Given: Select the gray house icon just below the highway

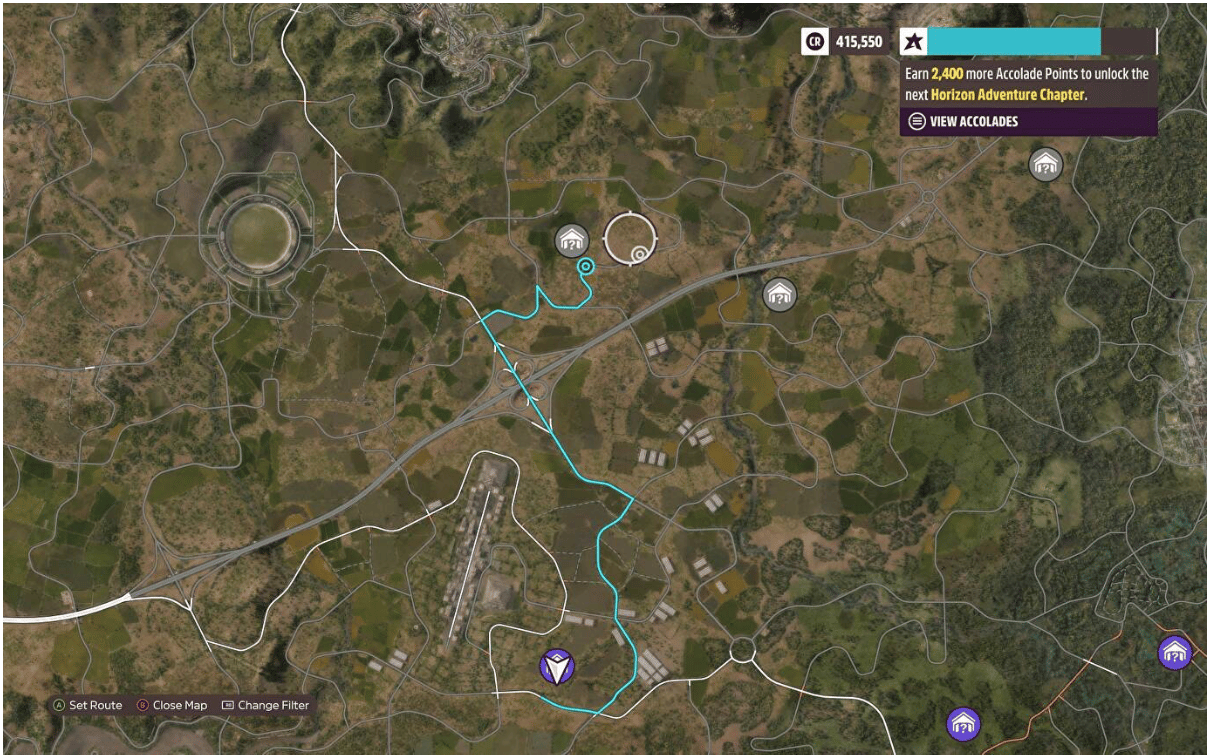Looking at the screenshot, I should pyautogui.click(x=779, y=294).
